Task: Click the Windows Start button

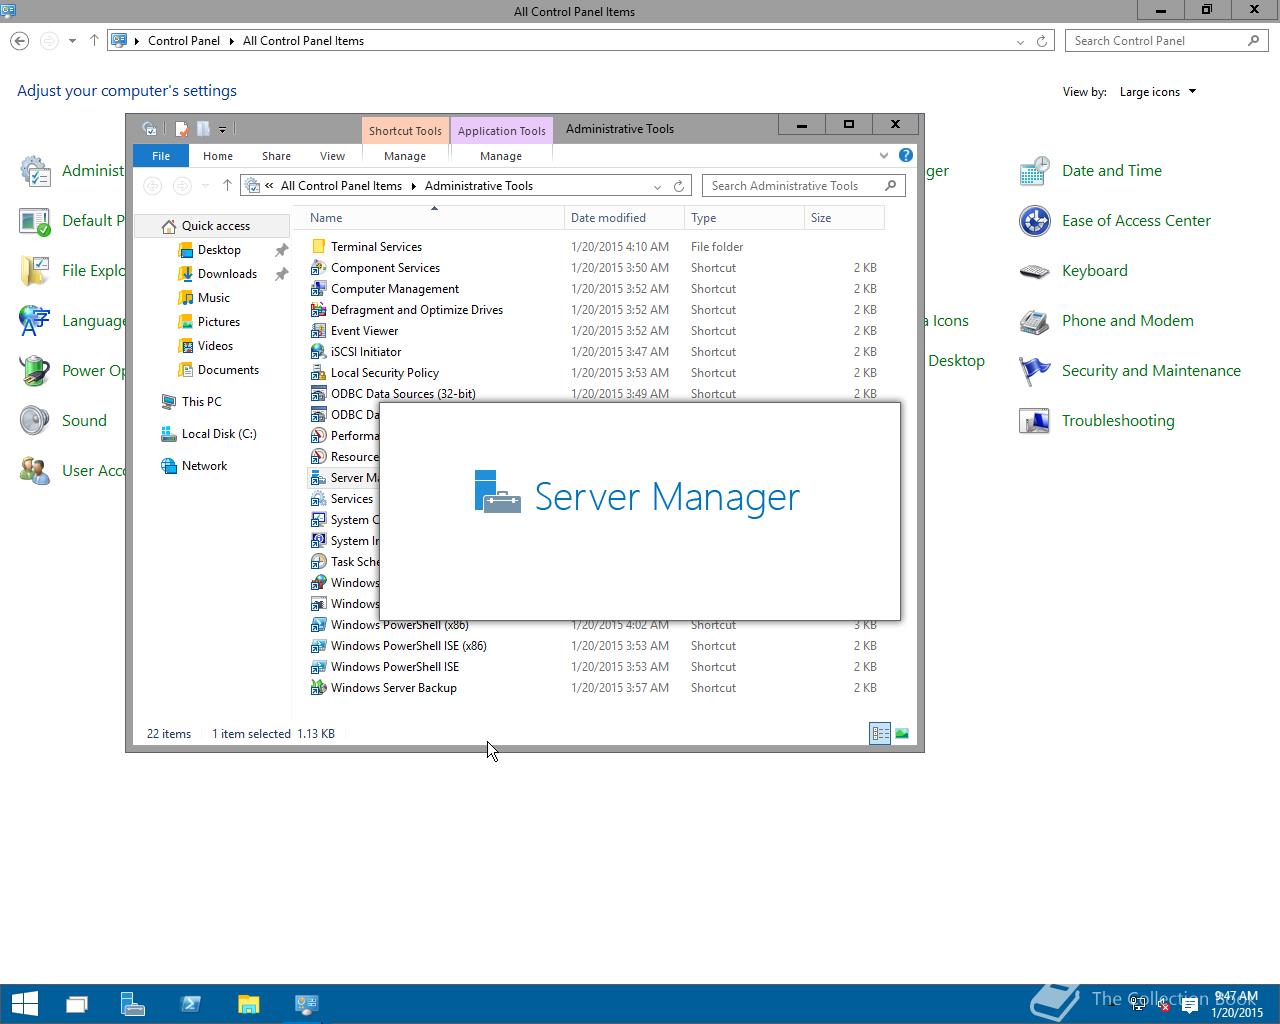Action: point(24,1003)
